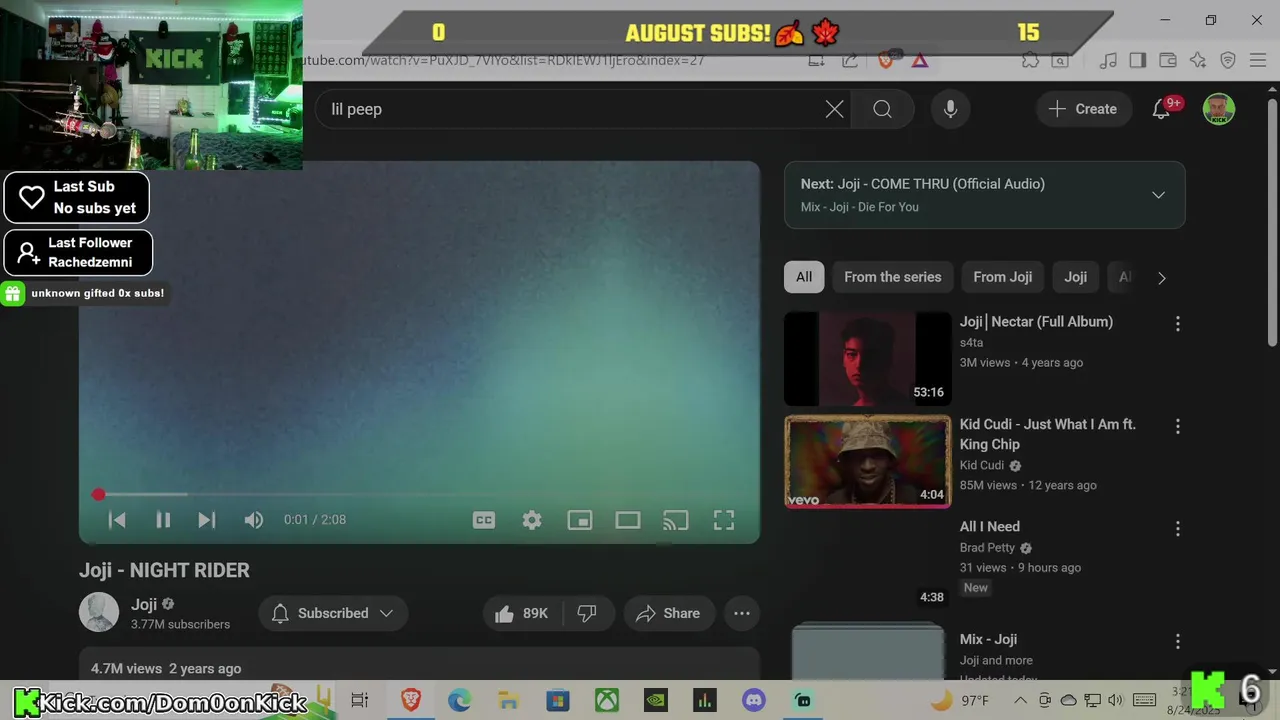Skip to previous video in playlist
This screenshot has width=1280, height=720.
117,520
